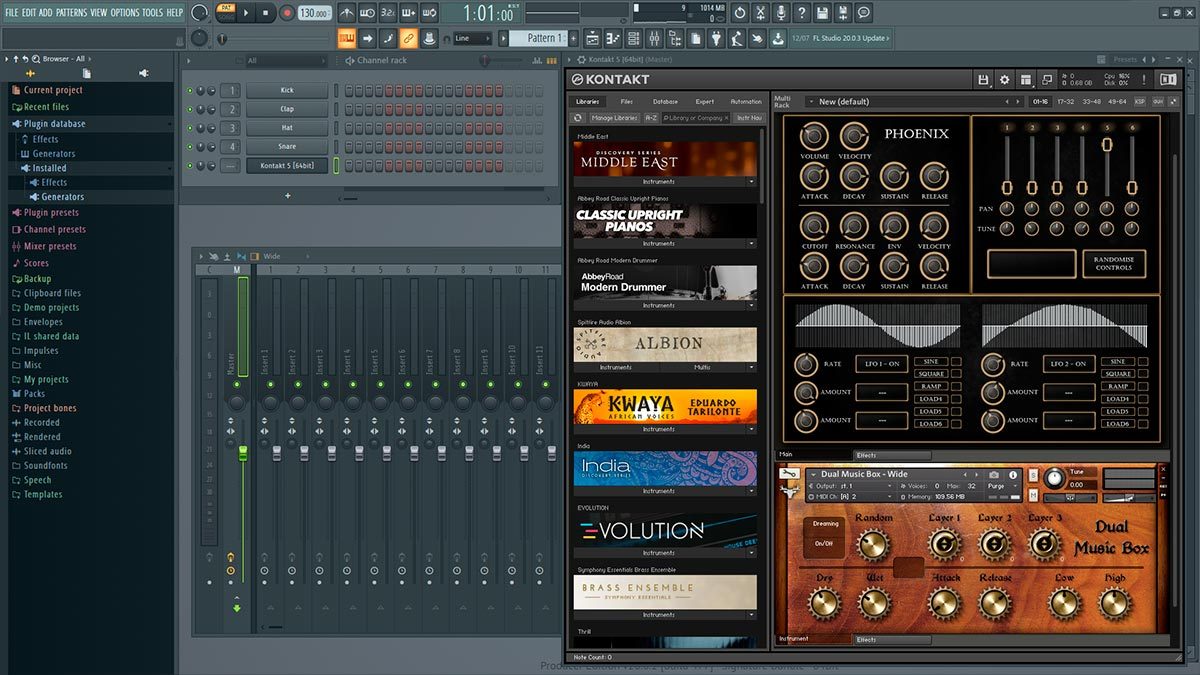Toggle the Hat channel mute LED
This screenshot has height=675, width=1200.
[190, 128]
